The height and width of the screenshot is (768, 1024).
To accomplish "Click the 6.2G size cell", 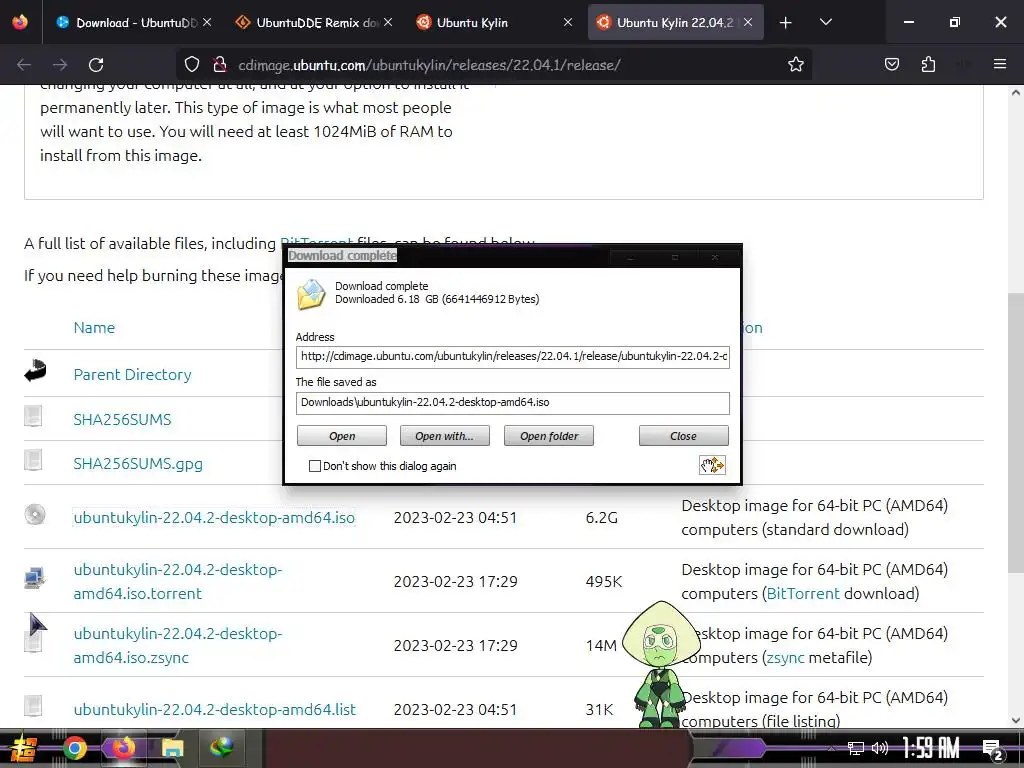I will click(x=601, y=517).
